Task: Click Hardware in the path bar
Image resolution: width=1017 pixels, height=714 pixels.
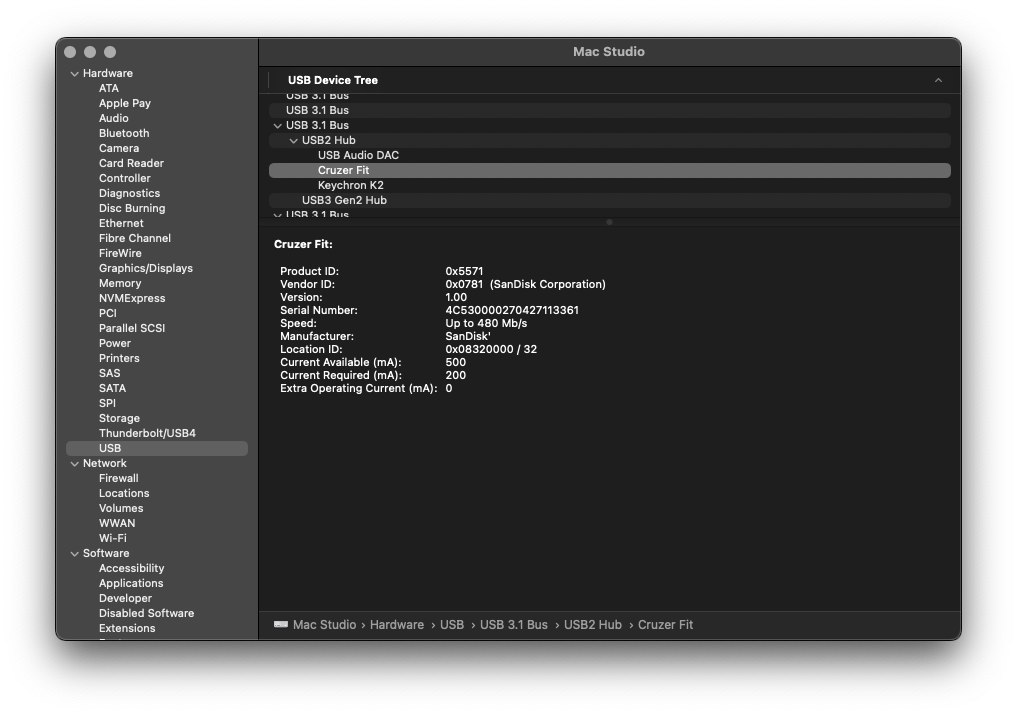Action: pos(397,625)
